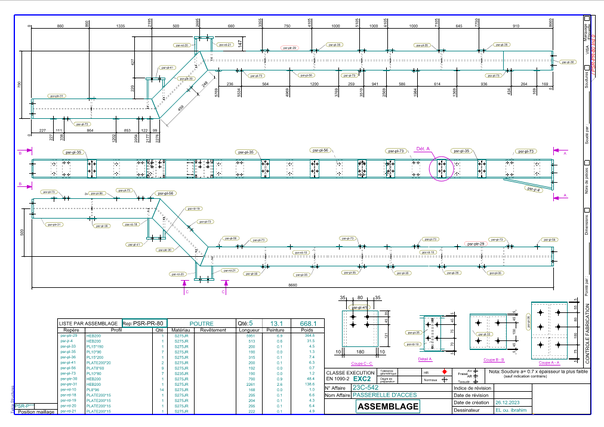Viewport: 604px width, 427px height.
Task: Select the 'par-pl-33' row mark in the parts list
Action: coord(68,347)
